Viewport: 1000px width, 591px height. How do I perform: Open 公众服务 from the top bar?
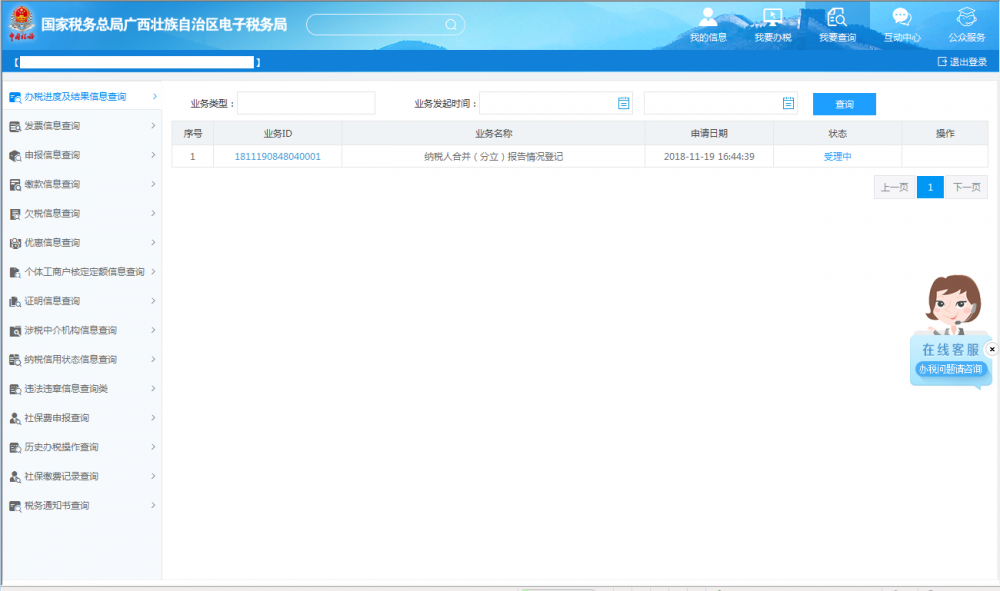coord(966,18)
